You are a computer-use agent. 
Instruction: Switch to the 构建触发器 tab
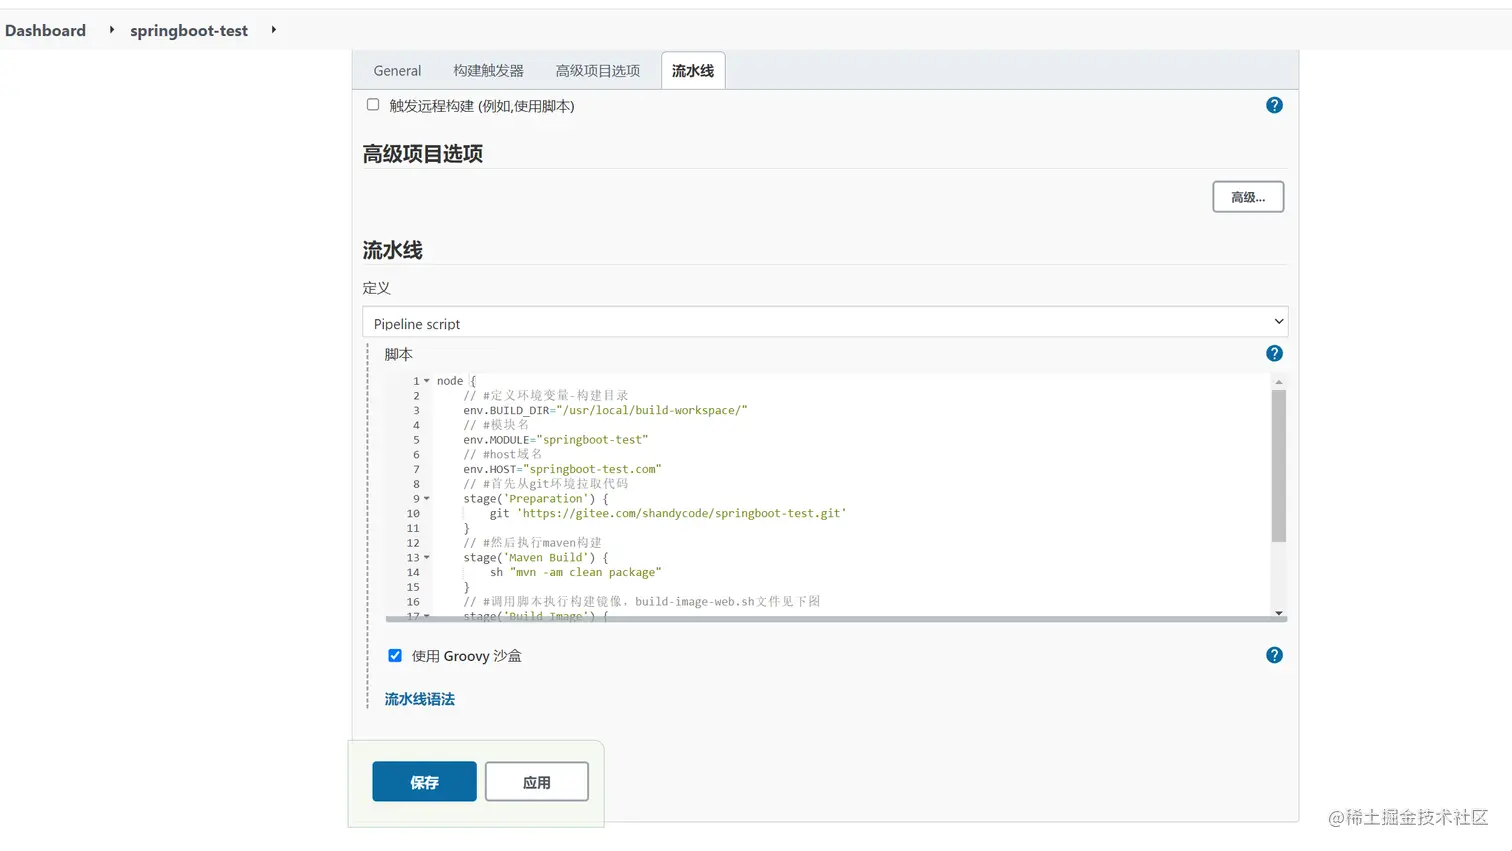click(488, 71)
